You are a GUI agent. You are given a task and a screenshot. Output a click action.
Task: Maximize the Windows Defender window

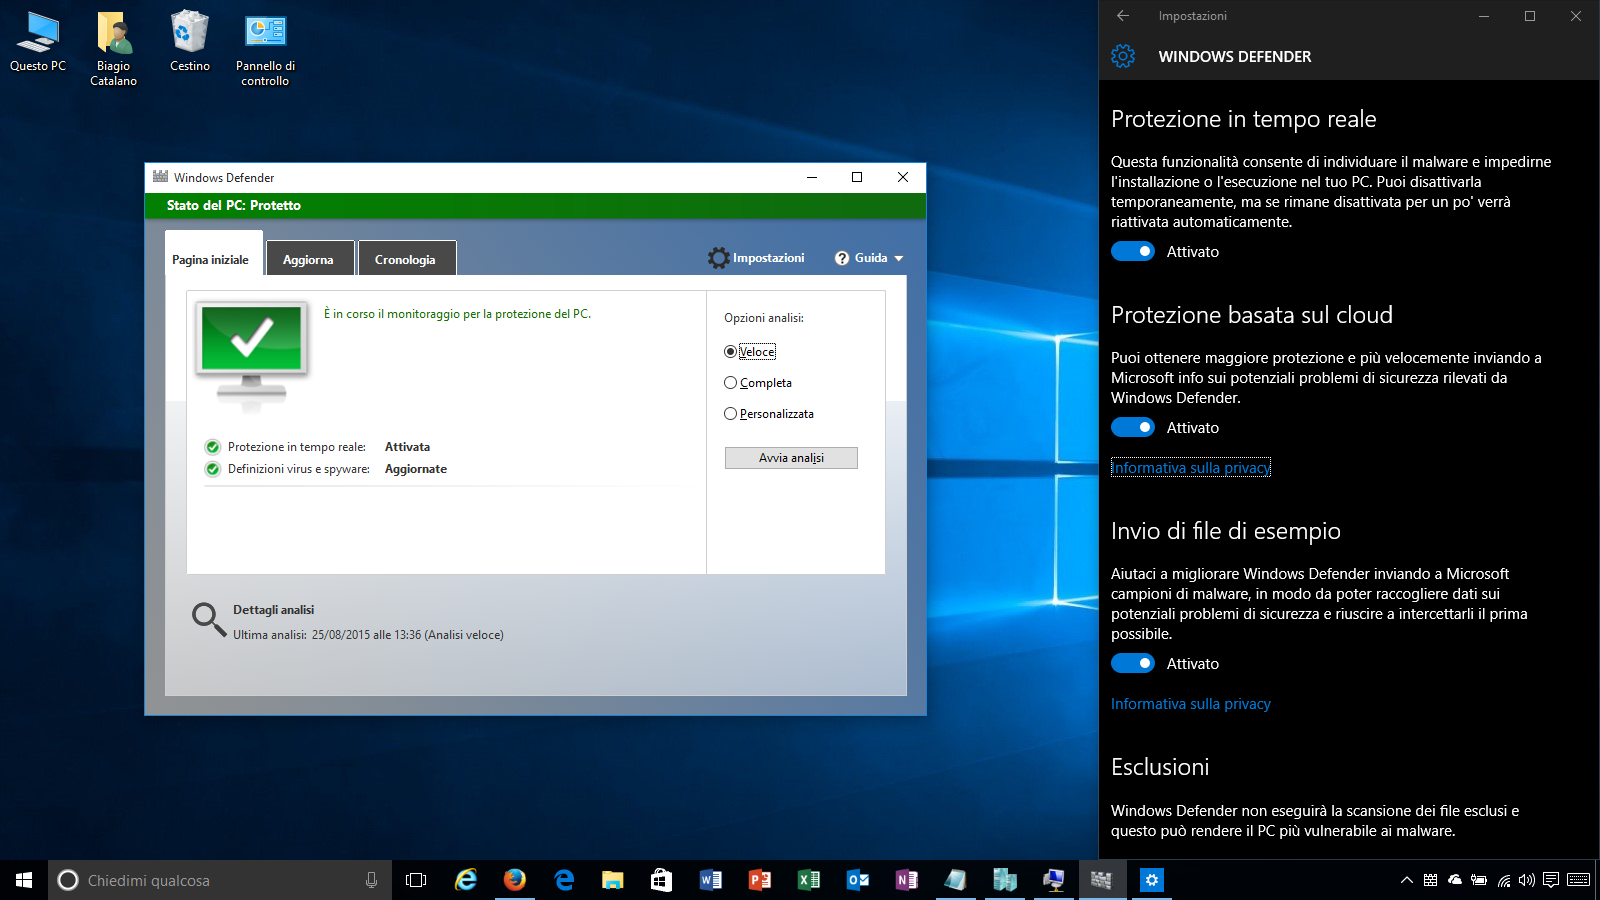coord(857,177)
